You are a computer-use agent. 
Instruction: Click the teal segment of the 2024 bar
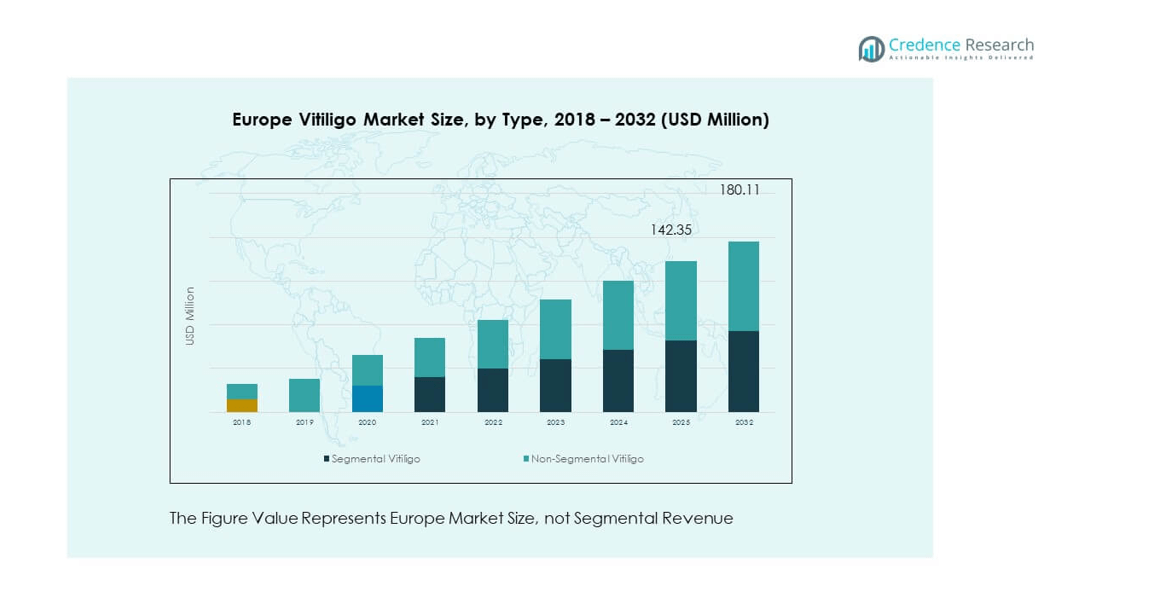tap(618, 315)
